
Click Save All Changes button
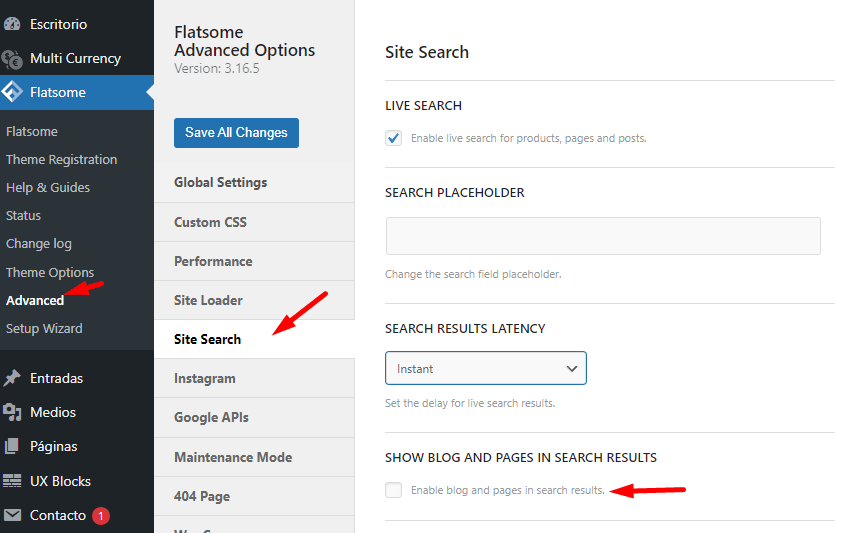236,133
